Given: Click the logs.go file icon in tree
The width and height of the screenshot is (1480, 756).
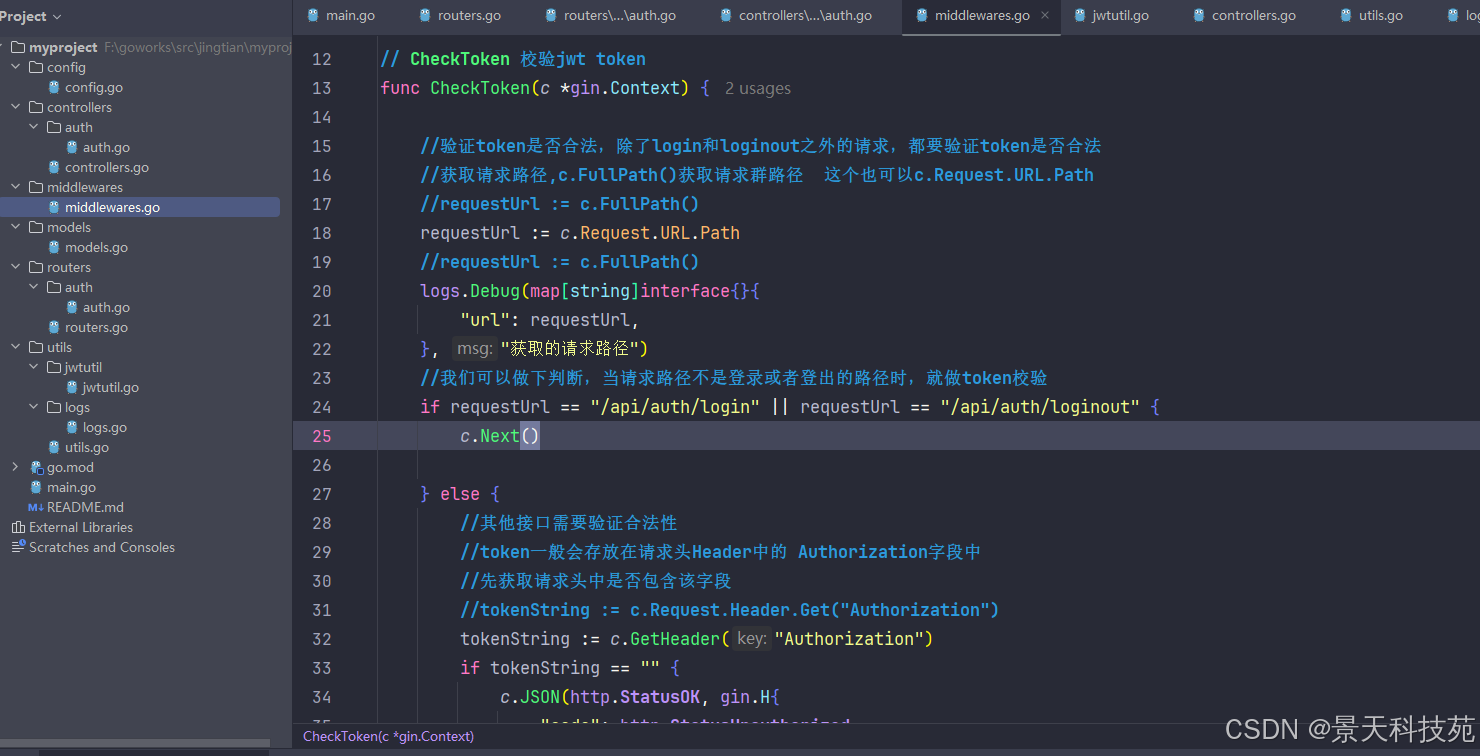Looking at the screenshot, I should 72,427.
